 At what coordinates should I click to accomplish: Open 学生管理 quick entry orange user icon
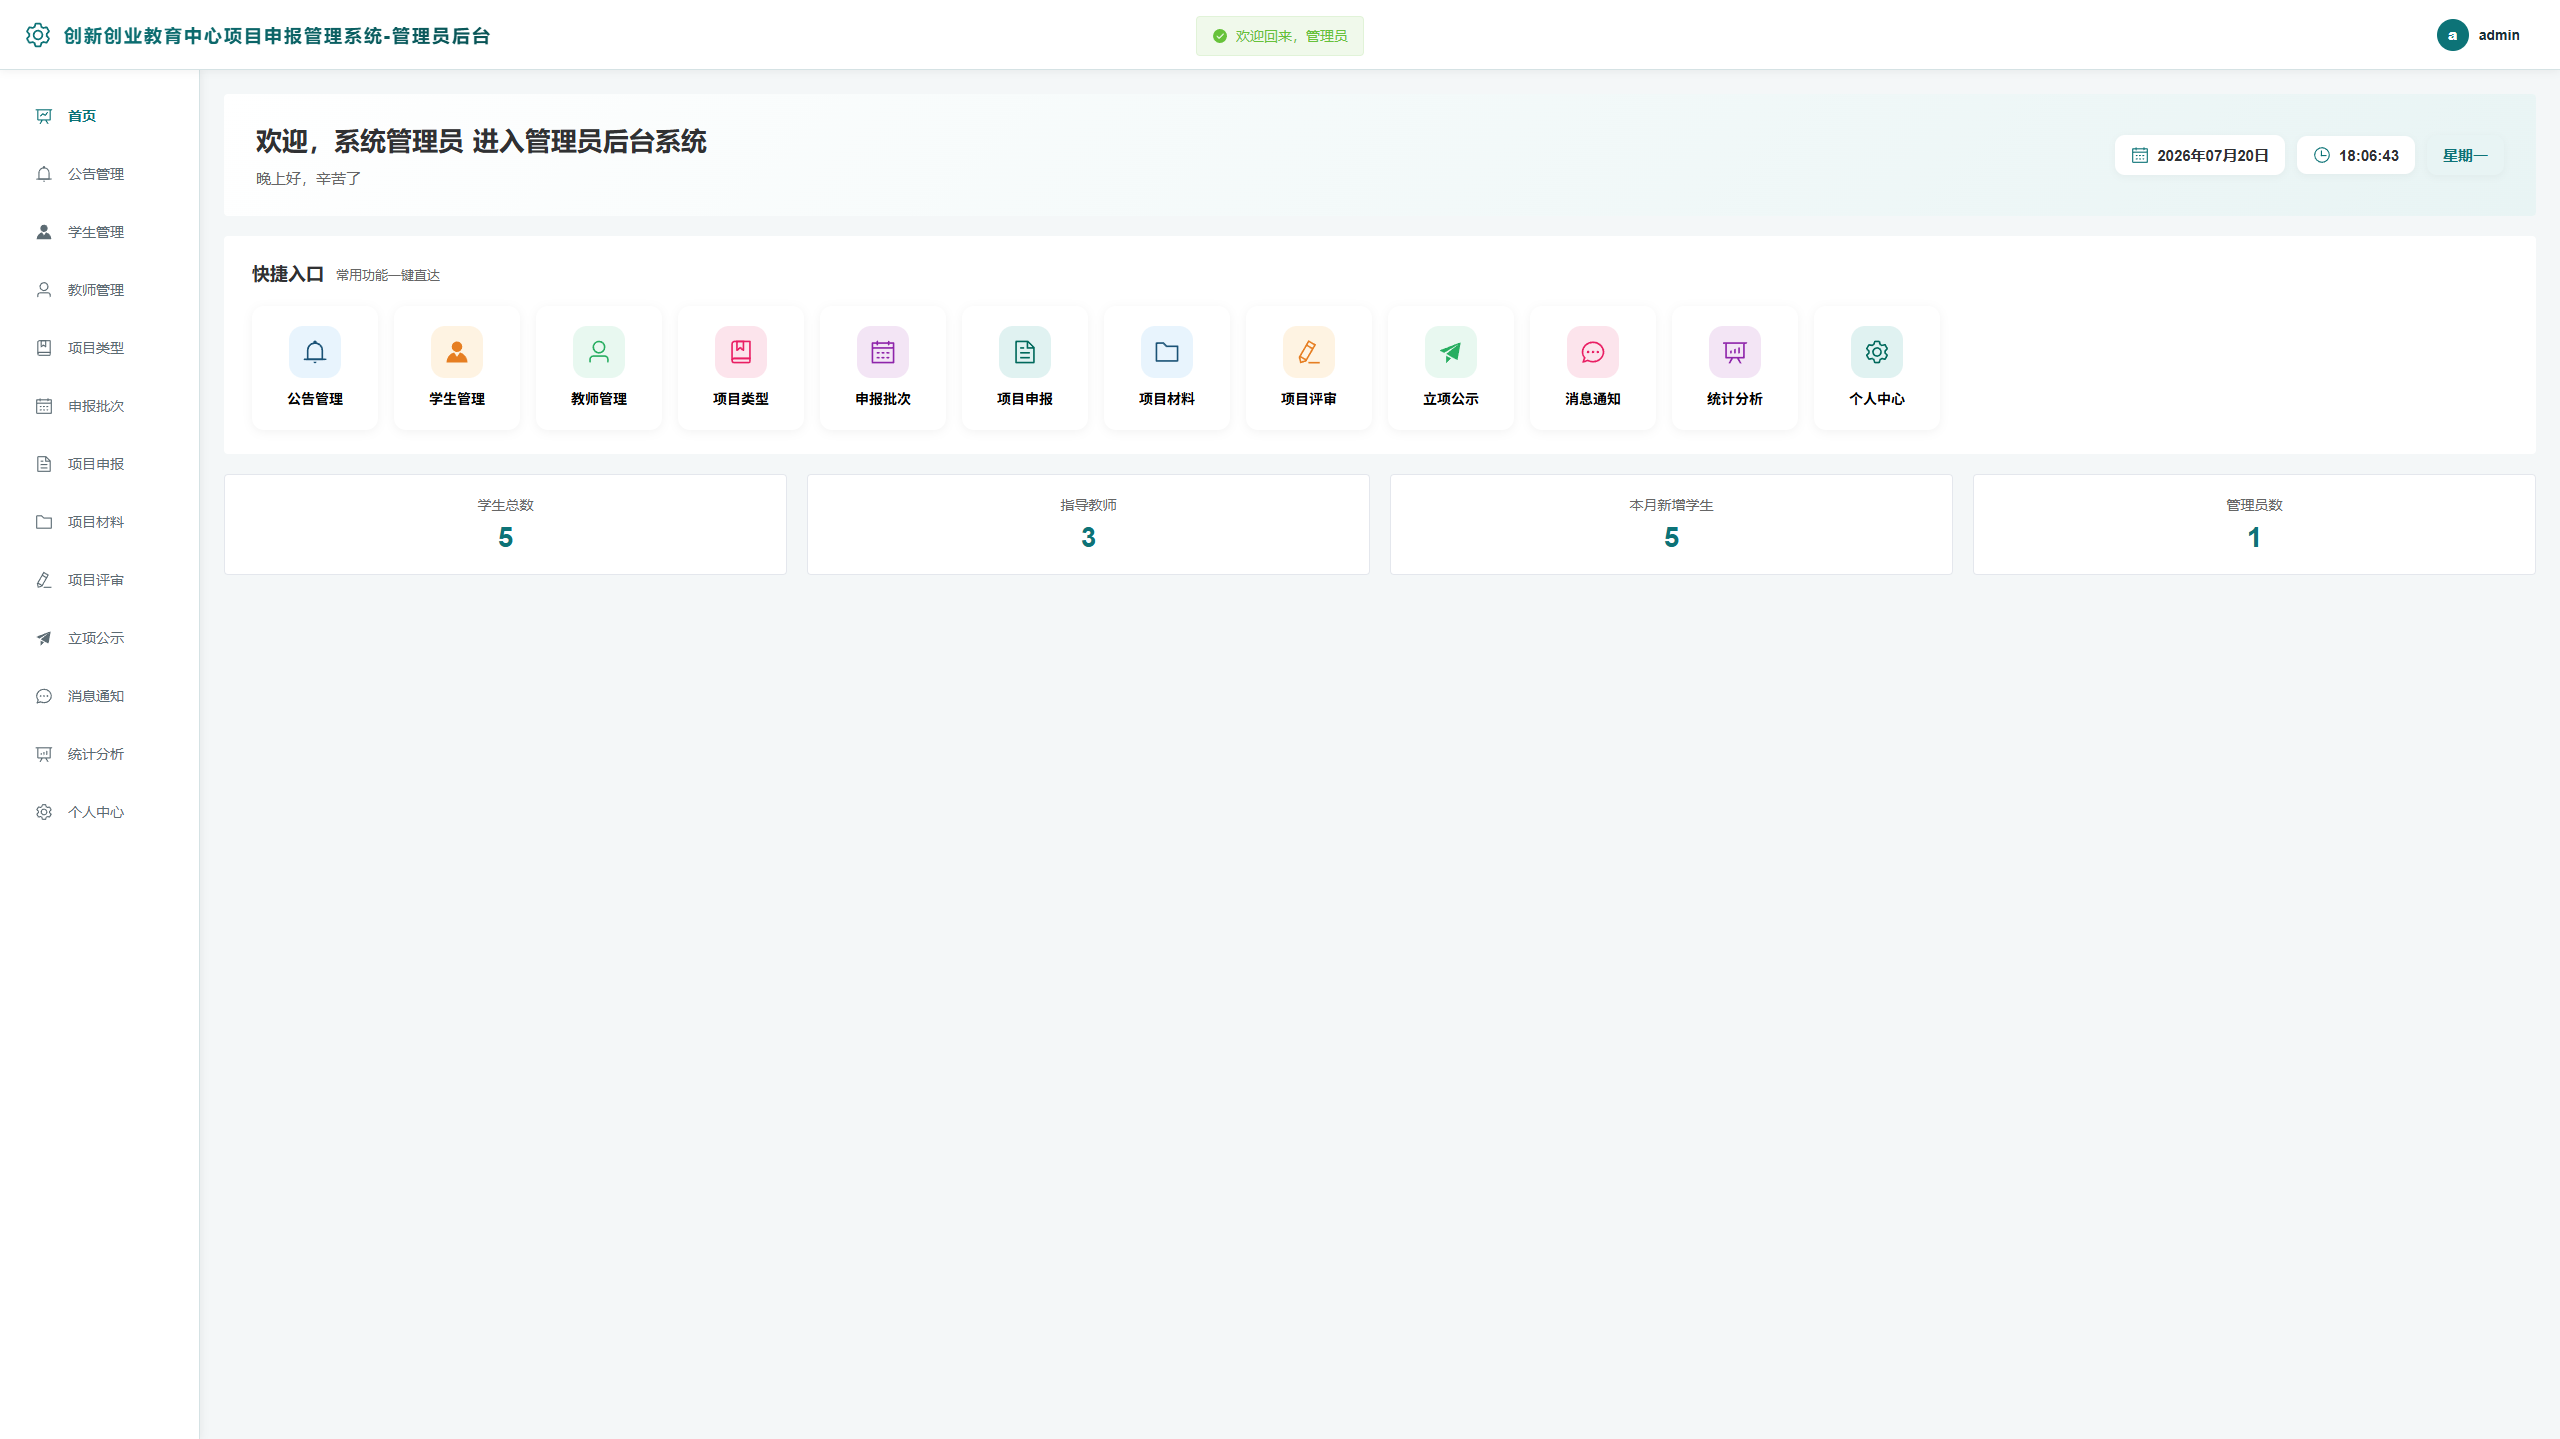(x=457, y=352)
